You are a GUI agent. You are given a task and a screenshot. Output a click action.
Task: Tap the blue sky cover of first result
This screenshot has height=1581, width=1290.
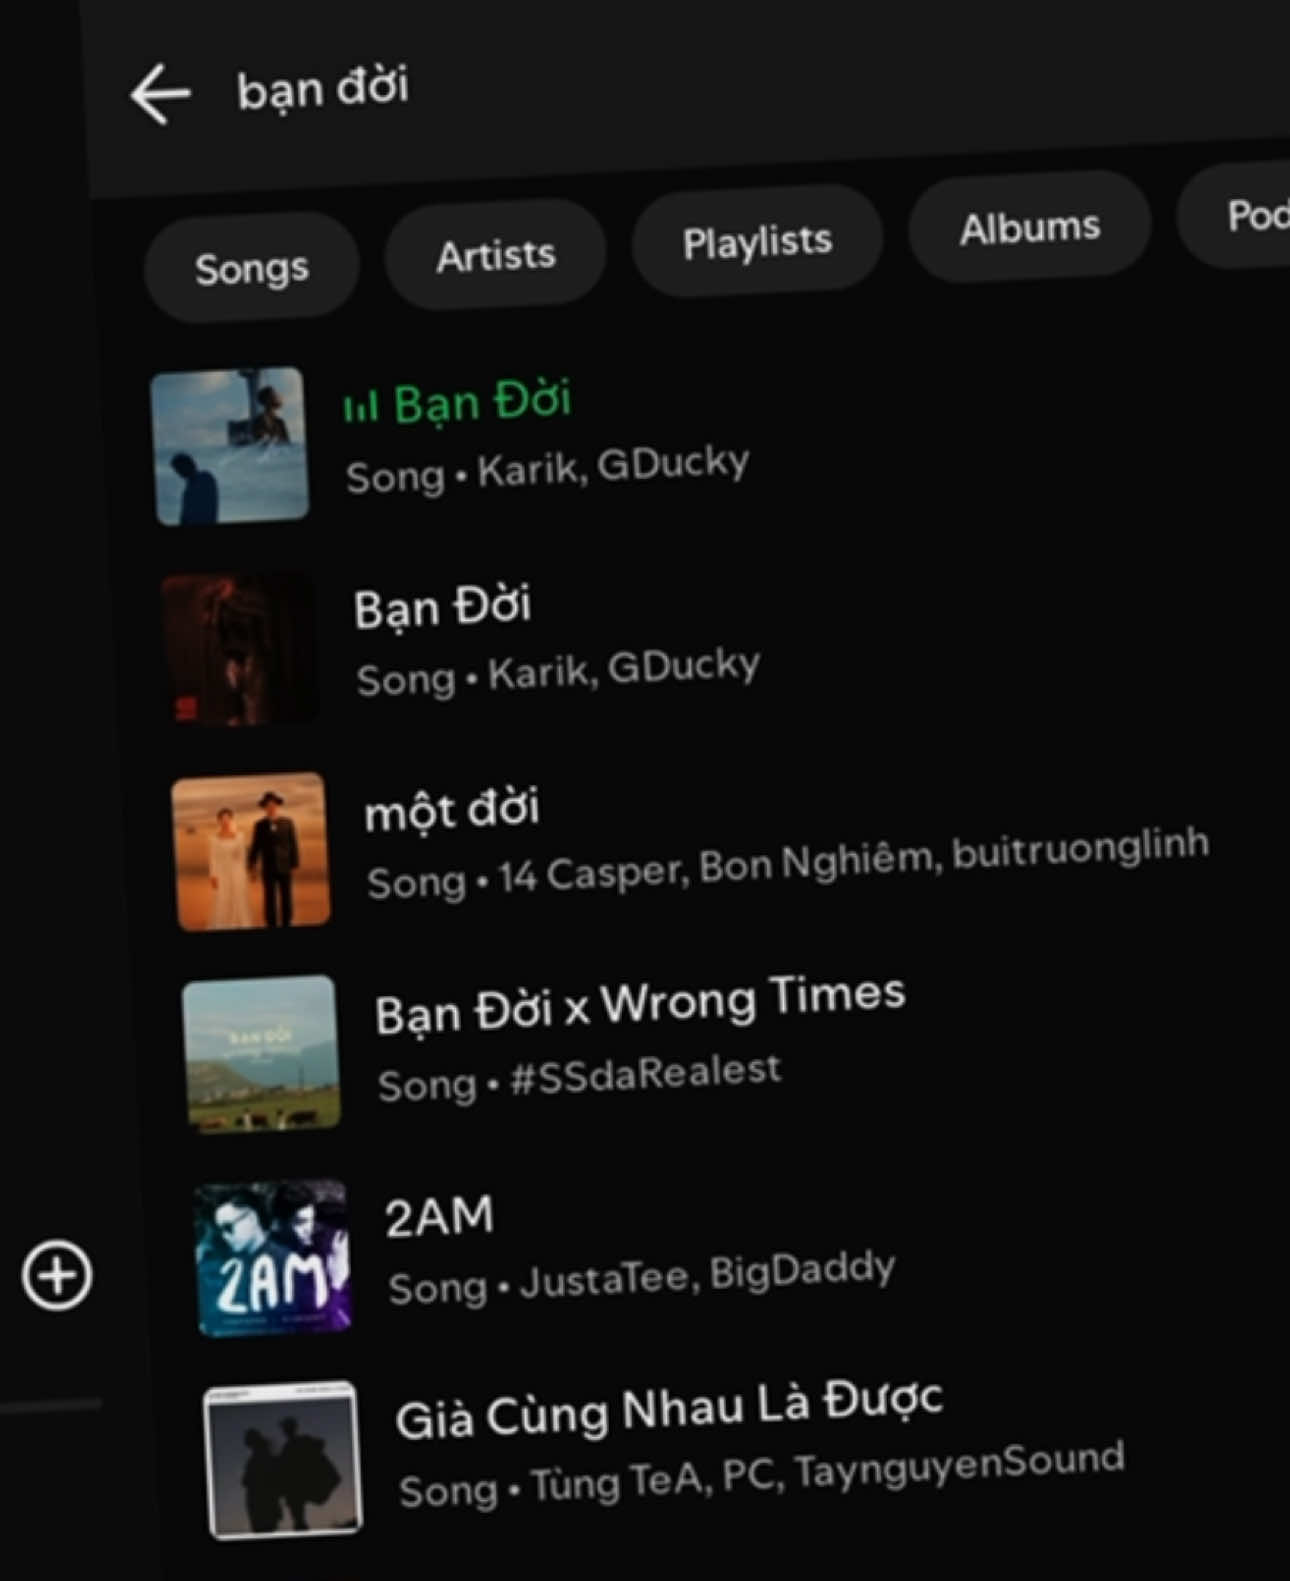[x=229, y=445]
